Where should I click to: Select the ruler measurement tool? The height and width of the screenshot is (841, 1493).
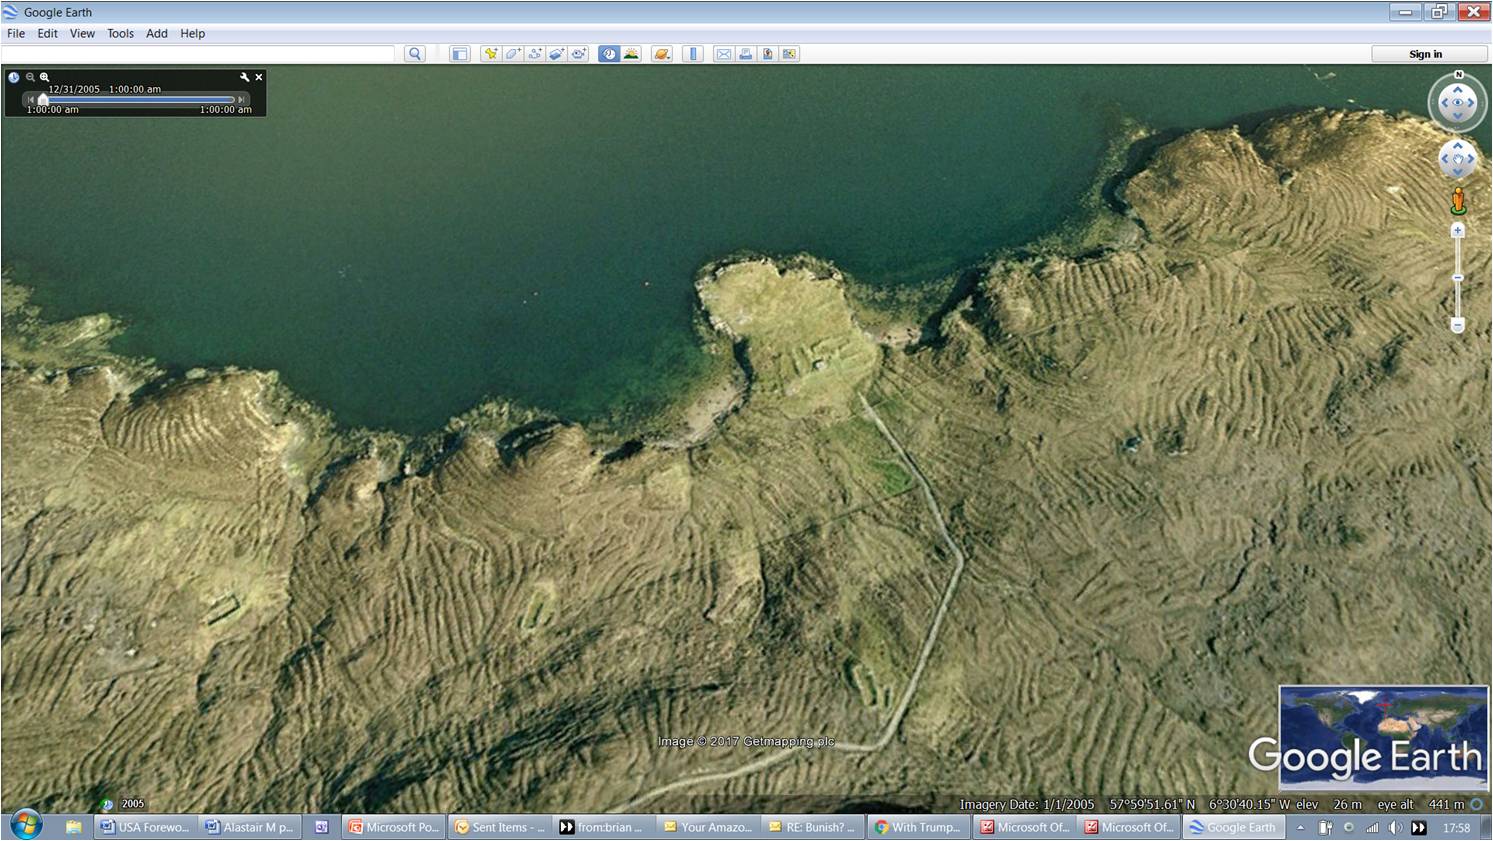pos(693,54)
